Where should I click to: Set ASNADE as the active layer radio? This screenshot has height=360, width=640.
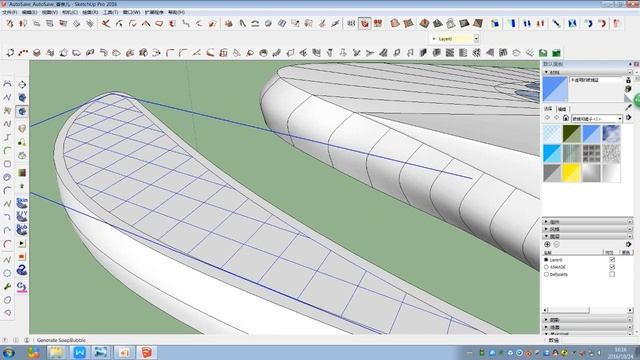(x=546, y=267)
